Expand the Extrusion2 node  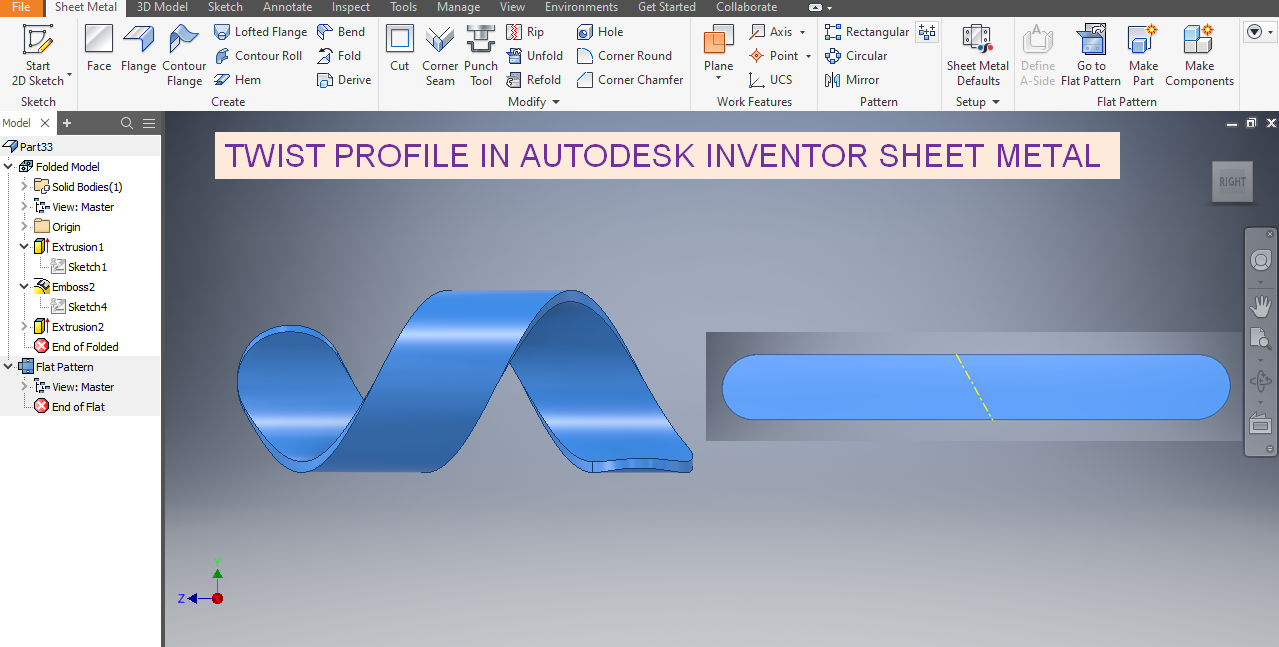pyautogui.click(x=25, y=327)
